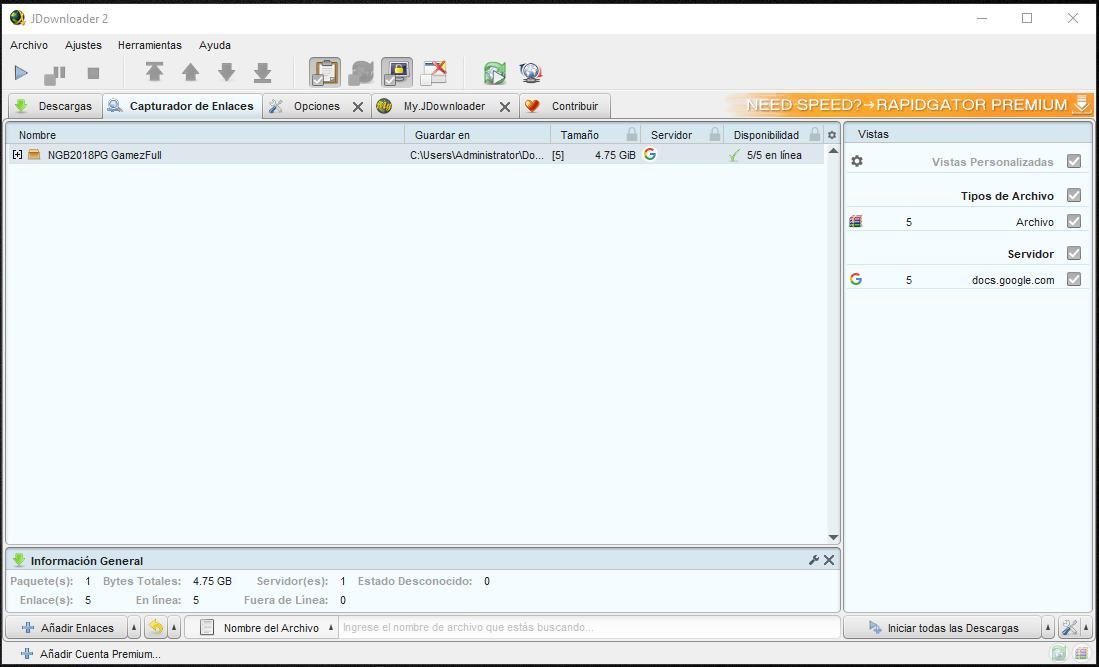The width and height of the screenshot is (1099, 667).
Task: Toggle the docs.google.com checkbox
Action: 1074,280
